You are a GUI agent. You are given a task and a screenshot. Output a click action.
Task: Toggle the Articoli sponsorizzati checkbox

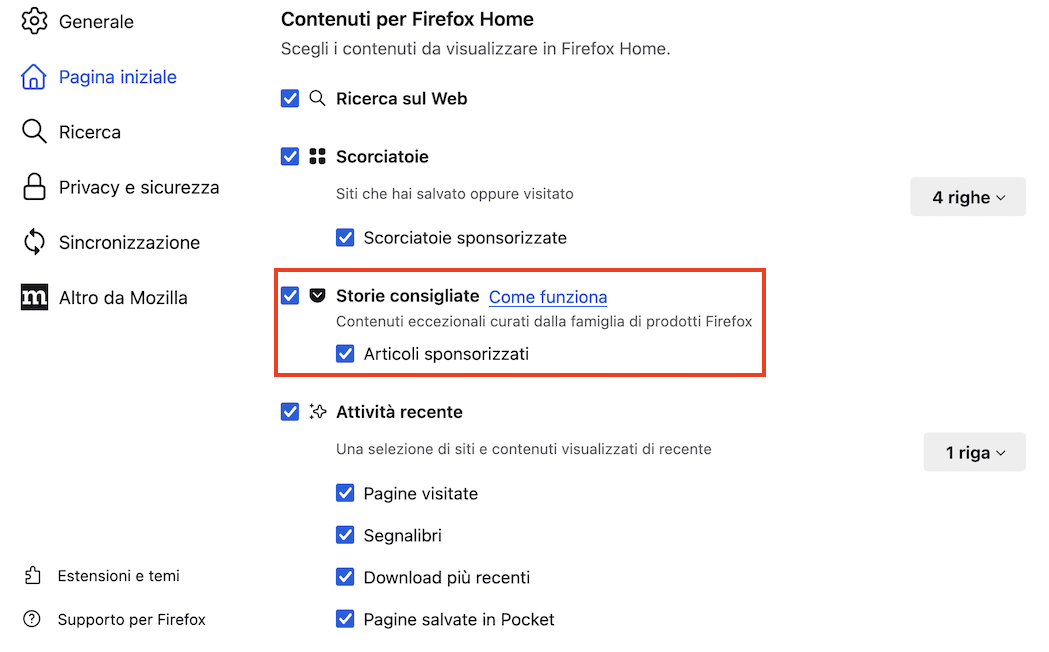pyautogui.click(x=345, y=354)
